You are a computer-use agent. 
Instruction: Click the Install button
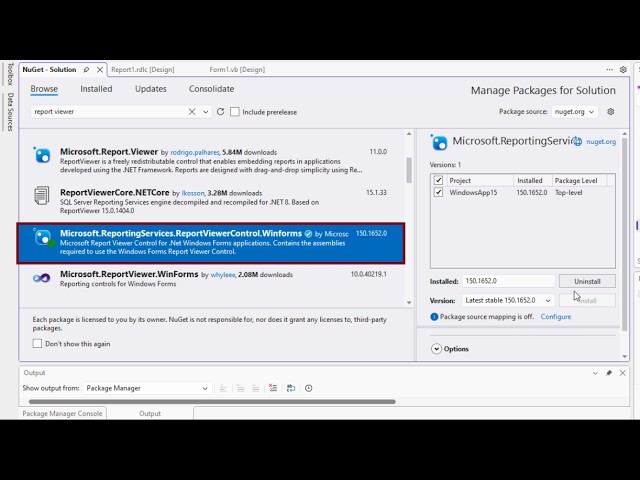587,300
